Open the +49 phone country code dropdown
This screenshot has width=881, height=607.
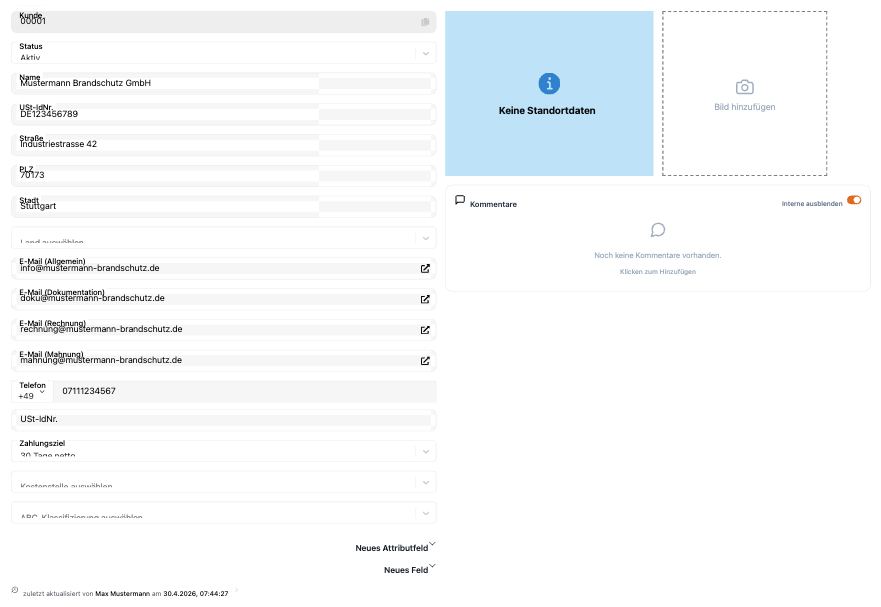click(x=32, y=392)
